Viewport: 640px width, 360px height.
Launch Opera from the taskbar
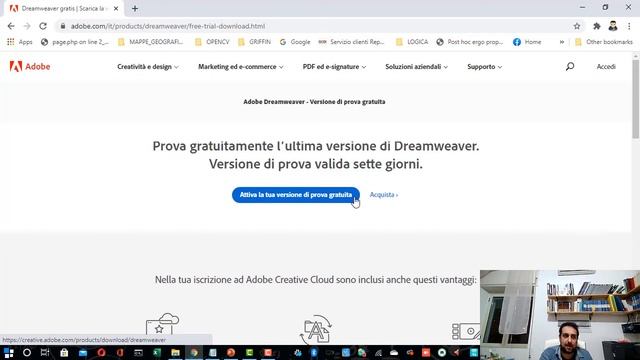tap(101, 353)
